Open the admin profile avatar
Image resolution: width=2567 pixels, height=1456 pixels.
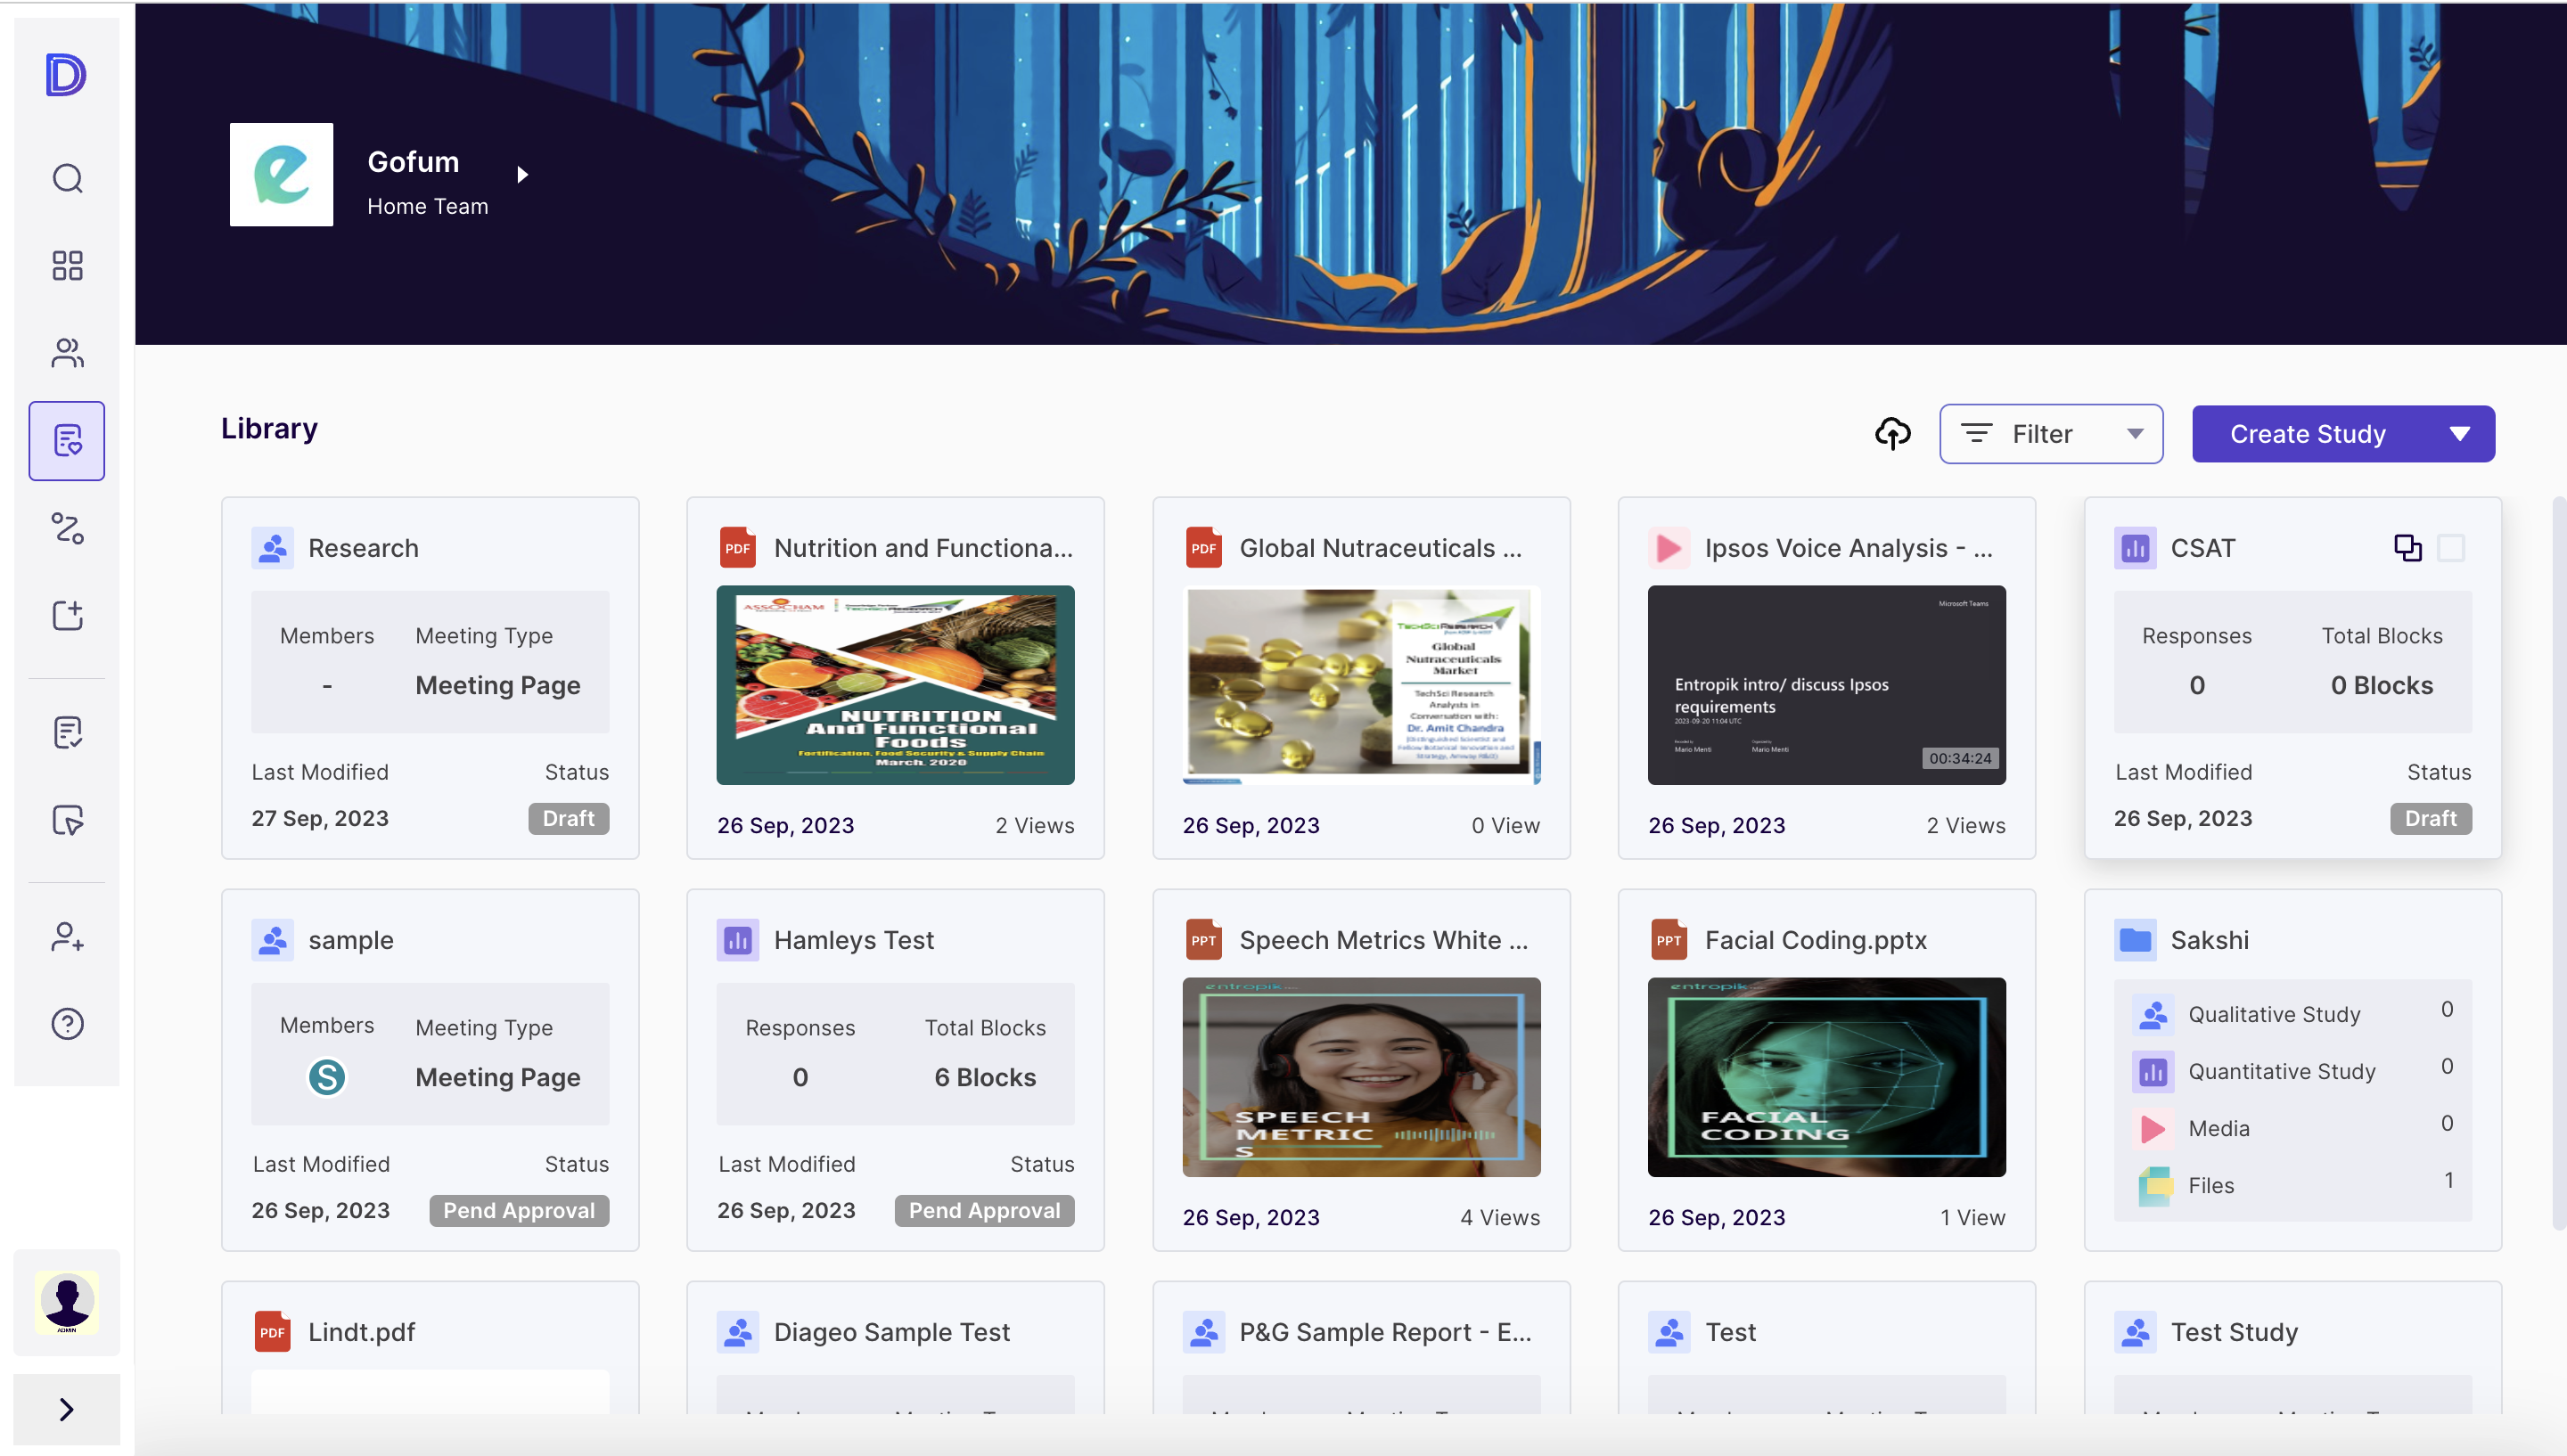tap(67, 1302)
